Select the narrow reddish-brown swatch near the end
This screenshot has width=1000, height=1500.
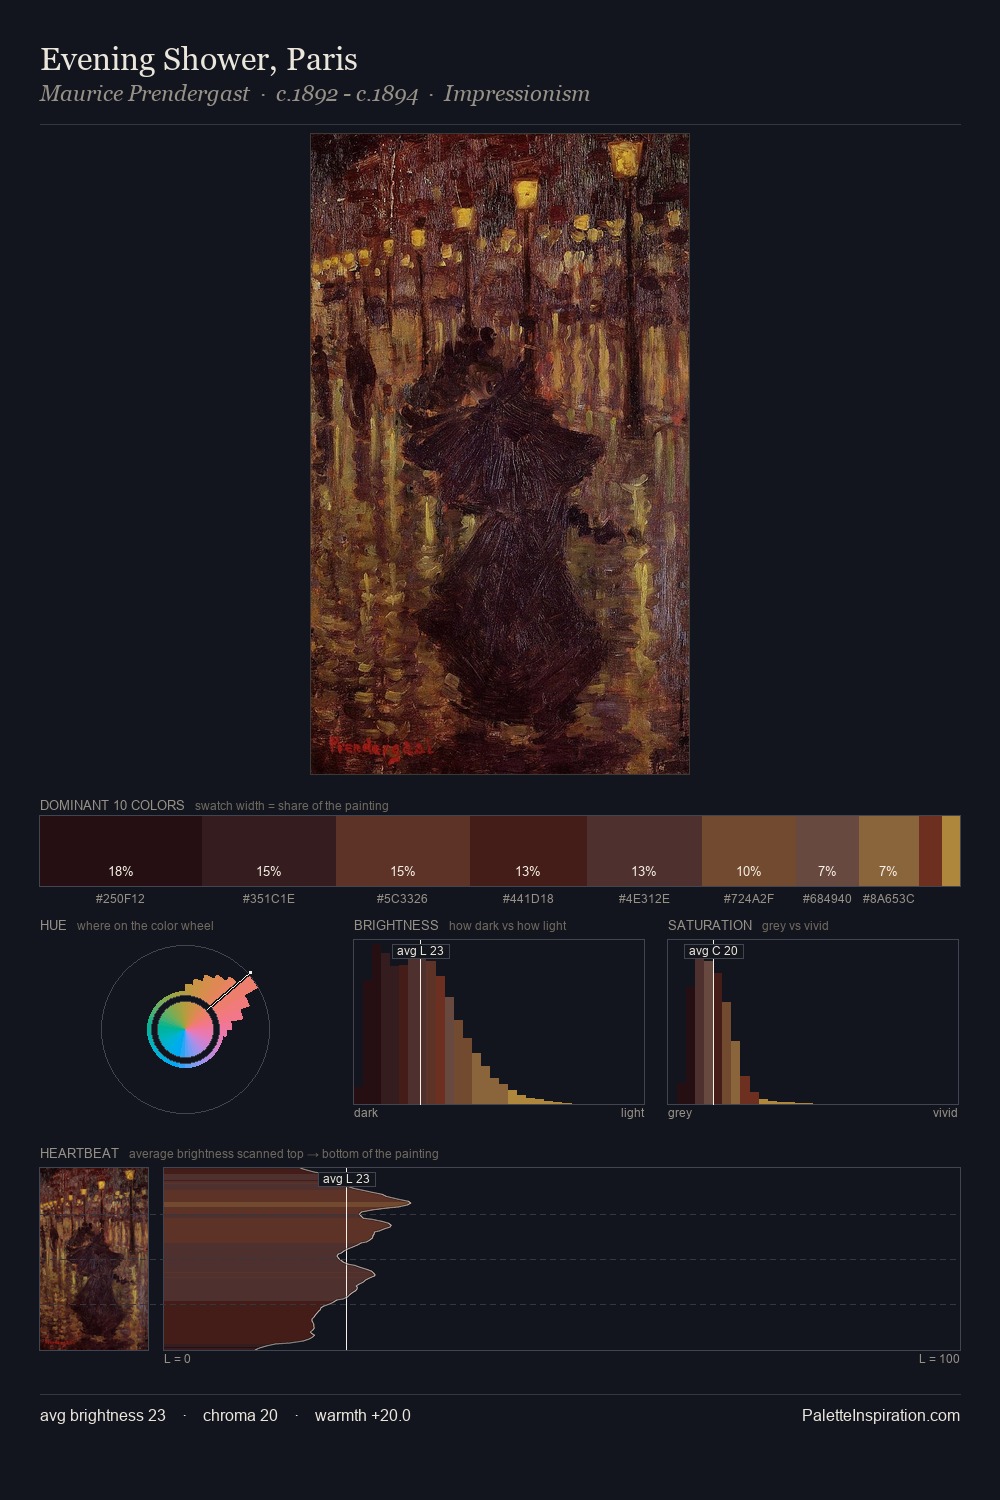click(930, 851)
